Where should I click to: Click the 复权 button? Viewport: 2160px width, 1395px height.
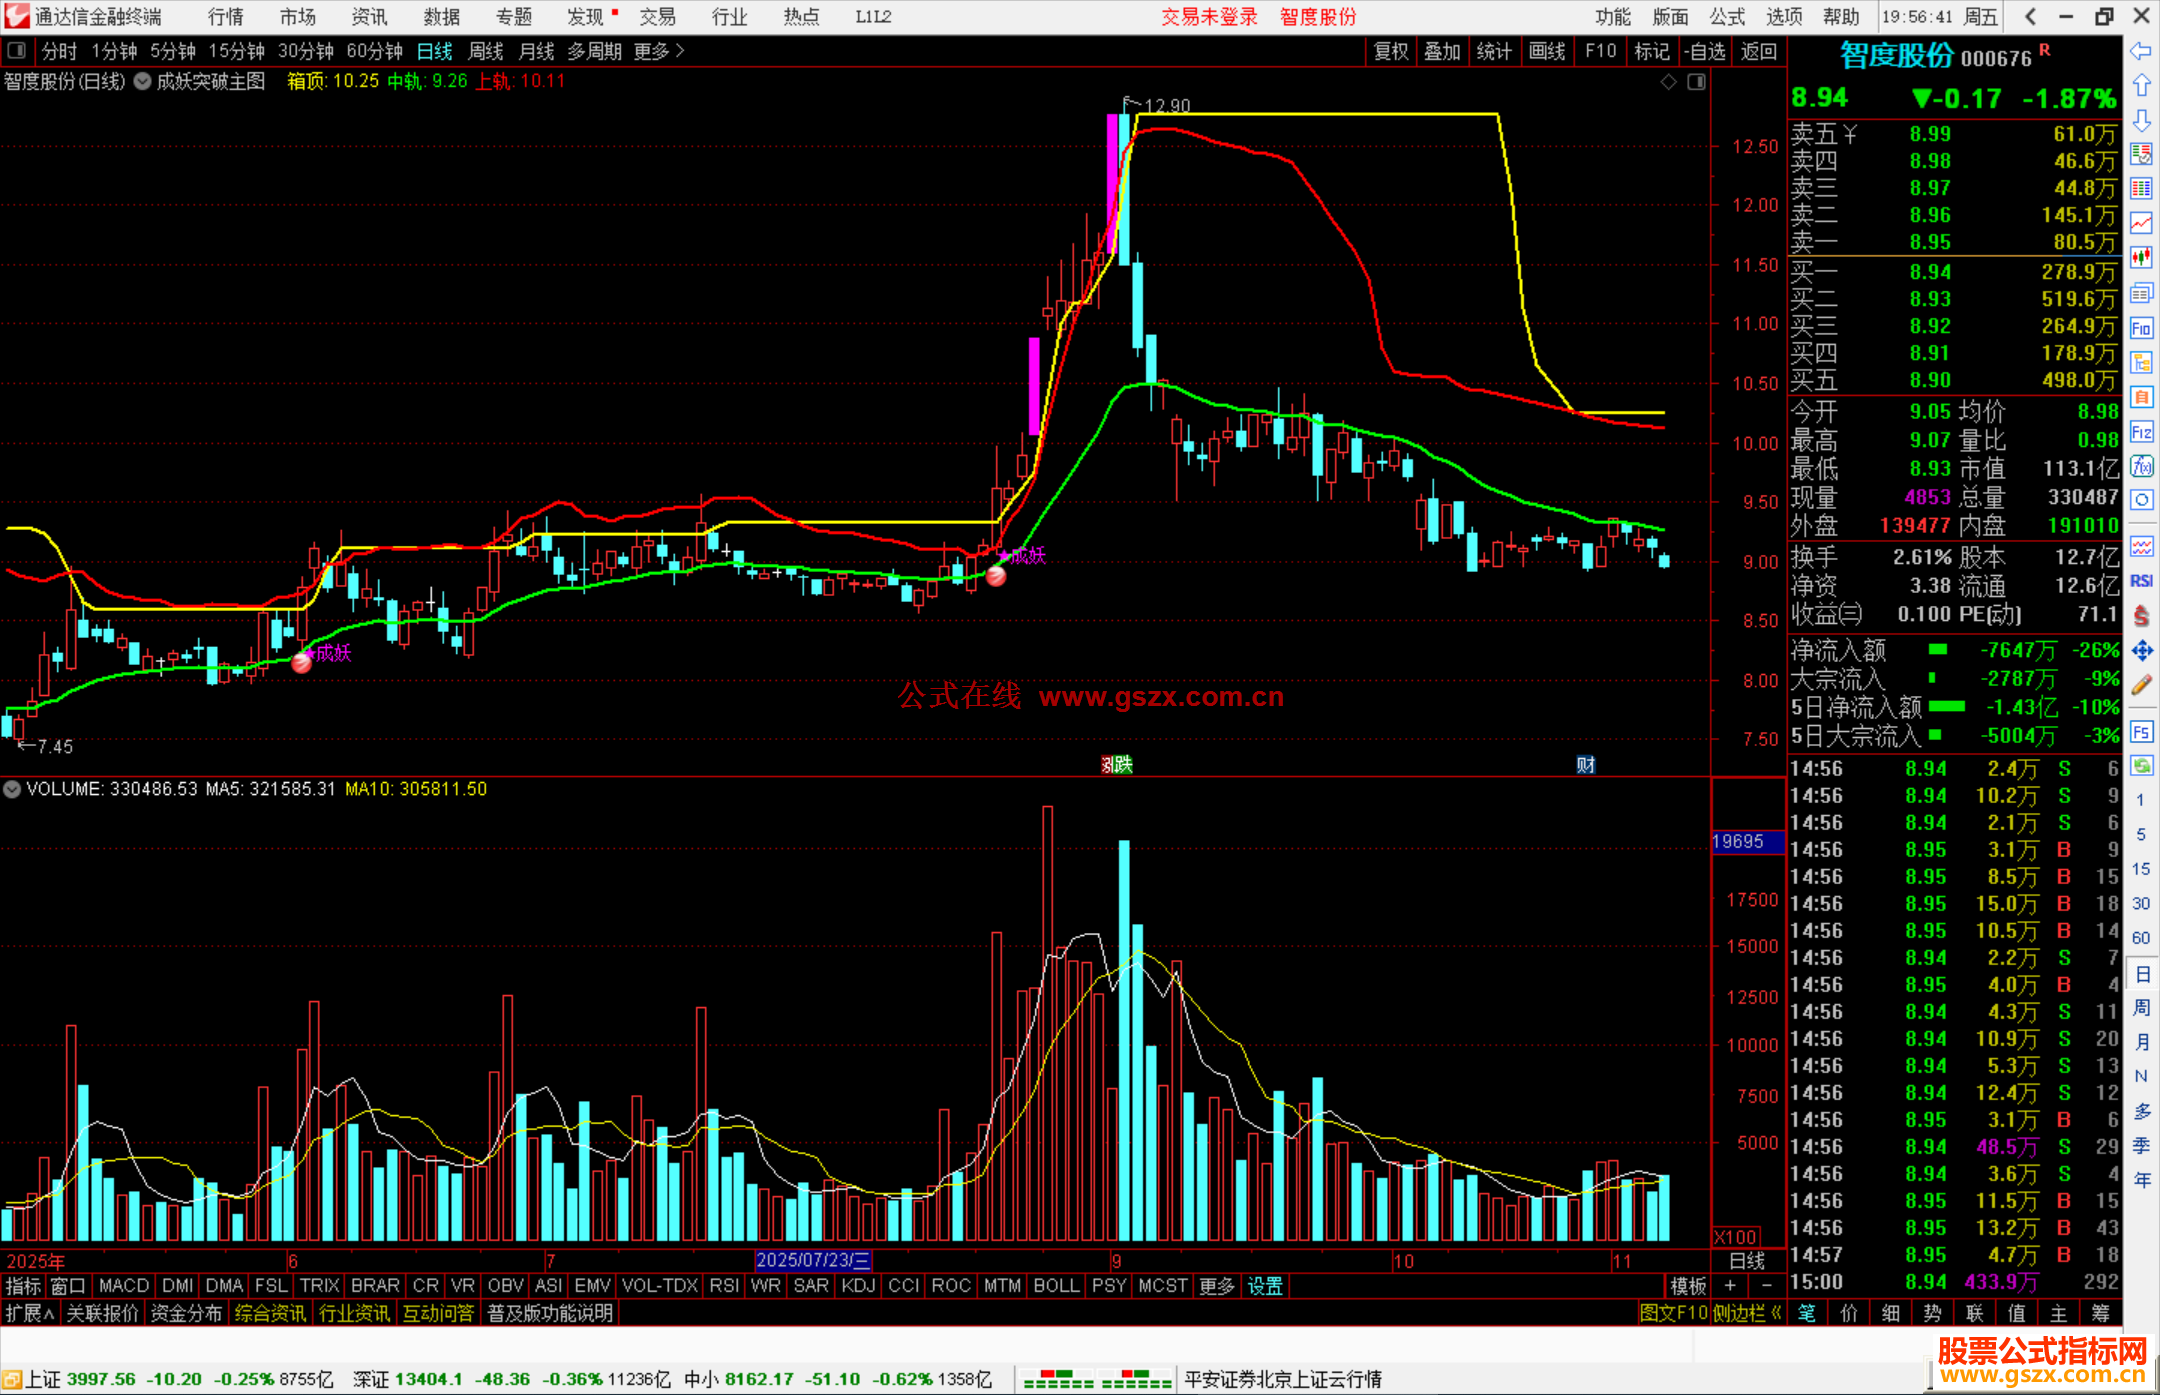coord(1391,51)
